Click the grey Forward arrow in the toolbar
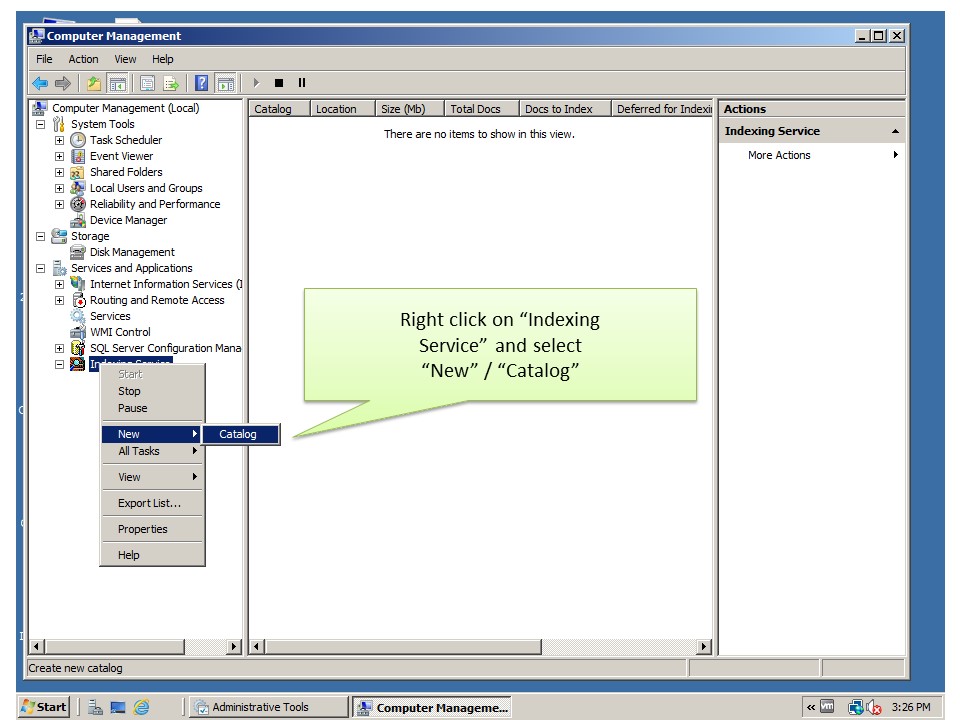 [63, 83]
